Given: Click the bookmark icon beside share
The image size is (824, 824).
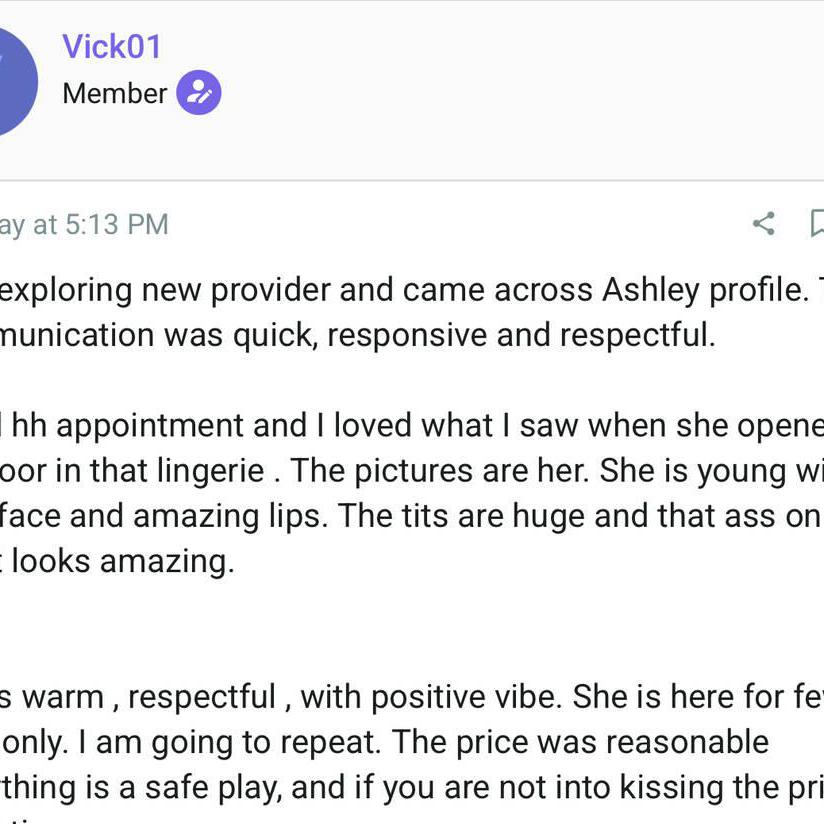Looking at the screenshot, I should (x=817, y=223).
